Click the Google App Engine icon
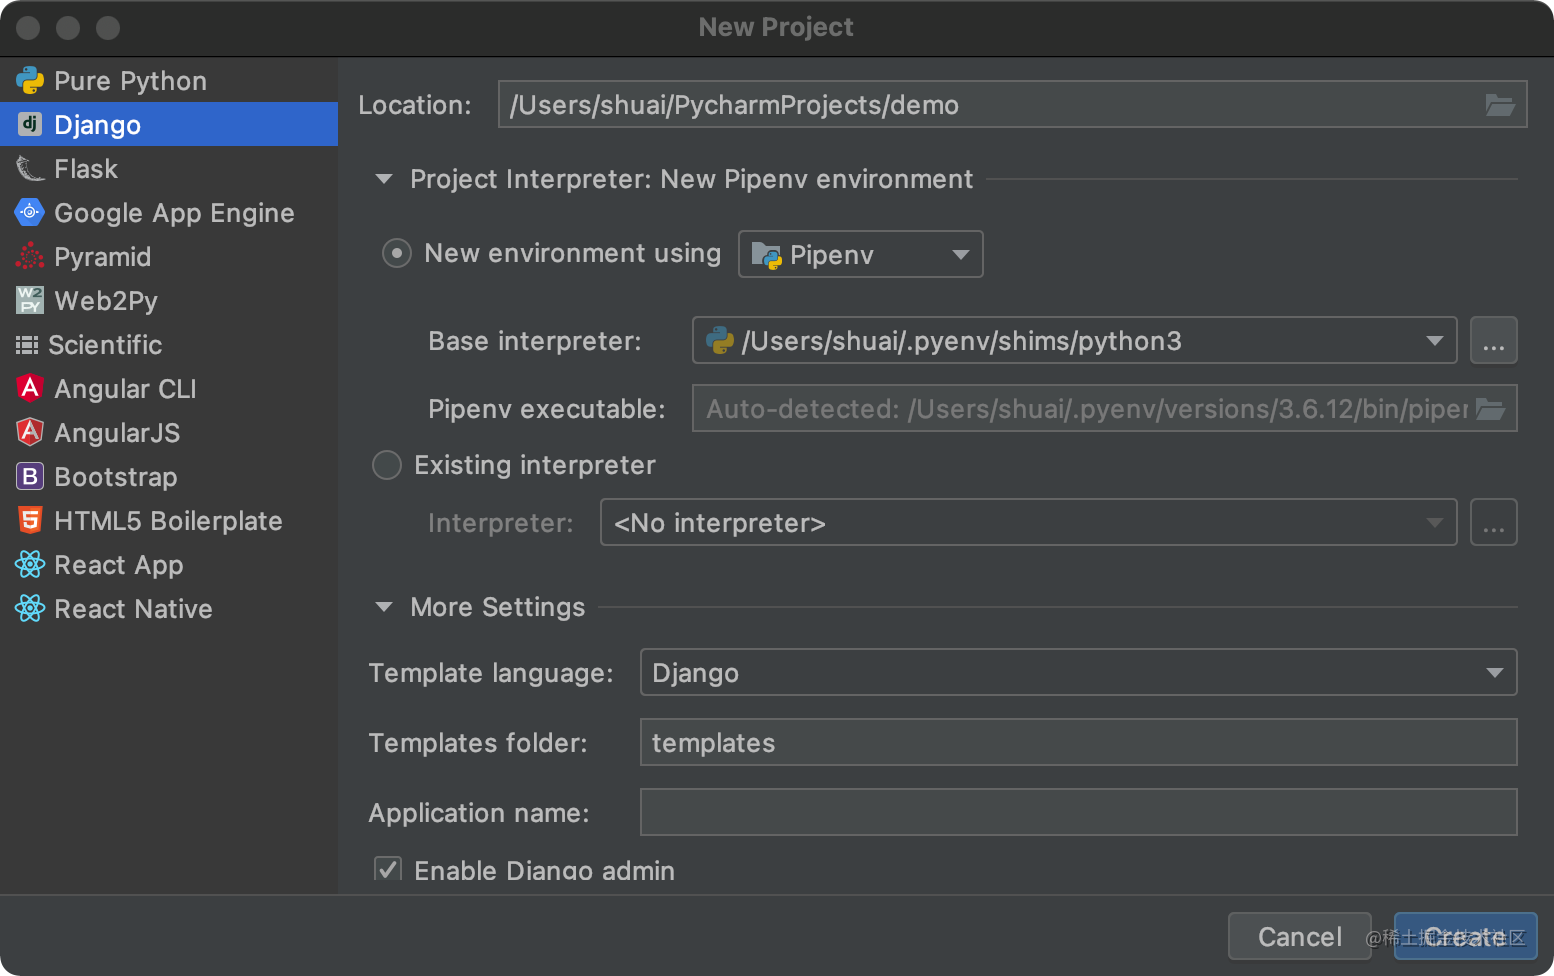Image resolution: width=1554 pixels, height=976 pixels. point(30,212)
